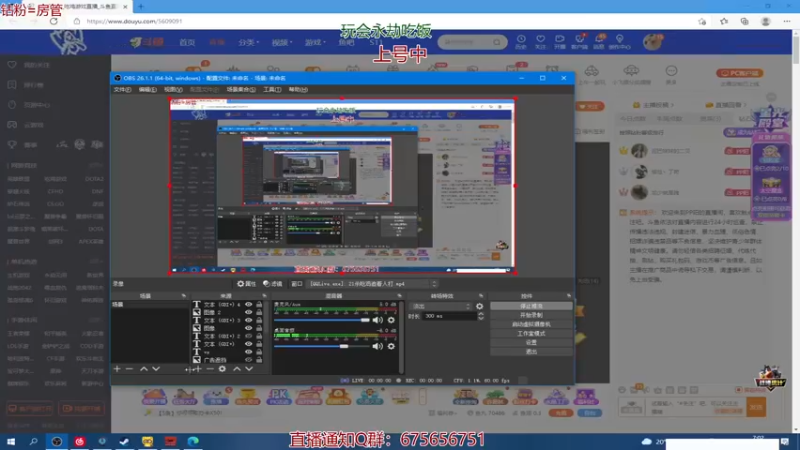Viewport: 800px width, 450px height.
Task: Open settings gear for 麦克风/Aux channel
Action: pyautogui.click(x=391, y=320)
